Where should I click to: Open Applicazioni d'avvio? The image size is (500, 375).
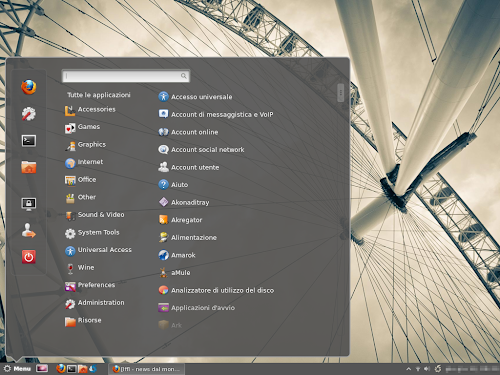click(x=197, y=308)
